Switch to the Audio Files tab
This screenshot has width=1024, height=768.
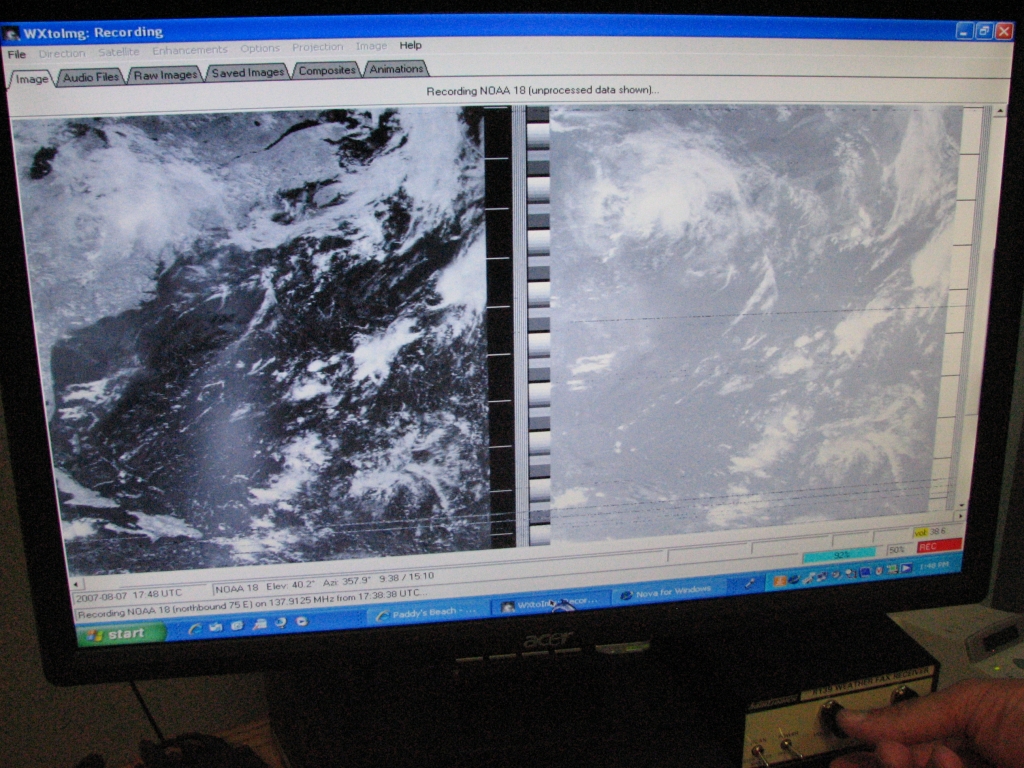pyautogui.click(x=90, y=77)
